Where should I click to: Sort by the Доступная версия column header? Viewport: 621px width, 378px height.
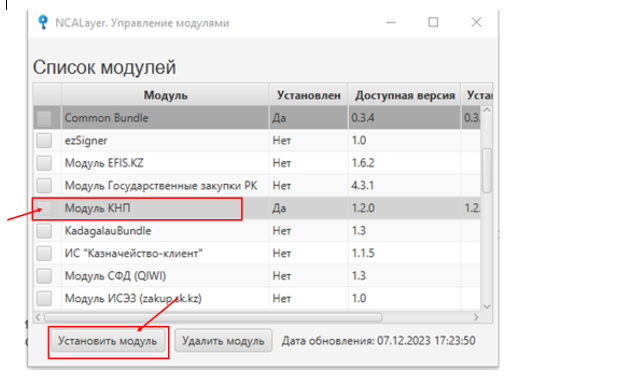[x=404, y=95]
